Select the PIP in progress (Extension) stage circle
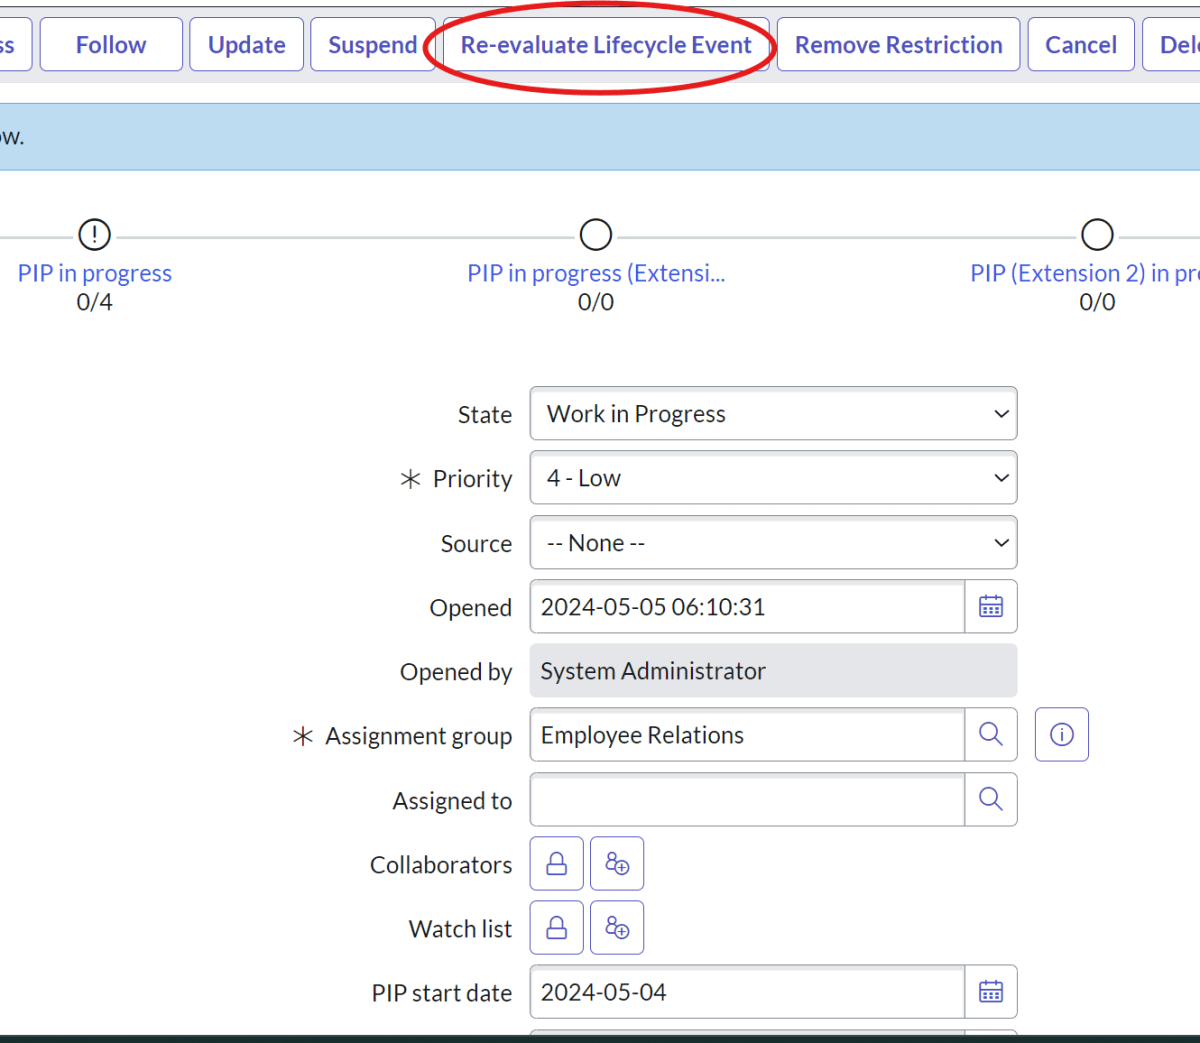This screenshot has width=1200, height=1043. (595, 234)
